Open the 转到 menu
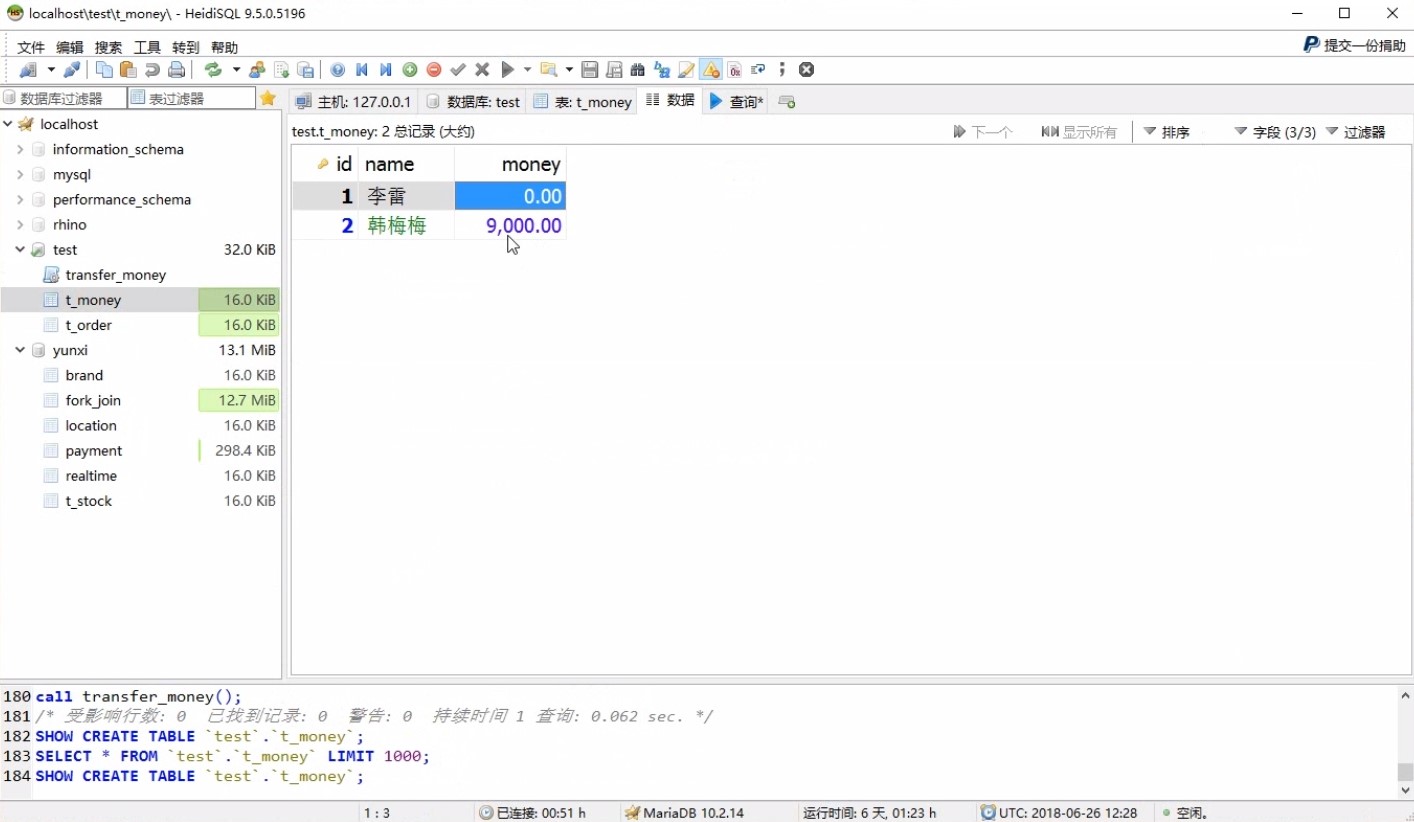Viewport: 1414px width, 822px height. point(186,47)
